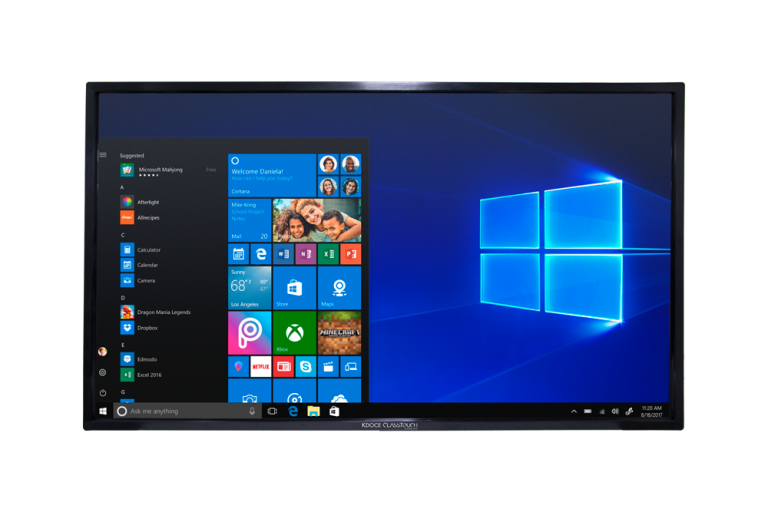Open Store from the taskbar
Screen dimensions: 768x512
[334, 411]
